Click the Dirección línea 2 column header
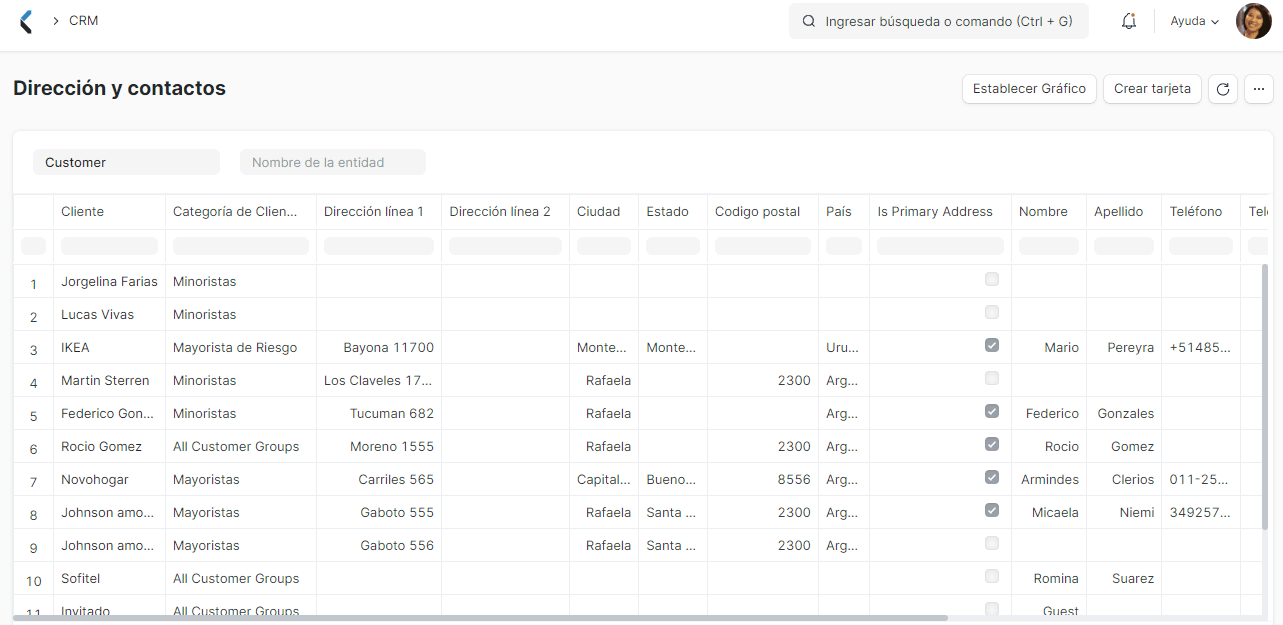 [505, 212]
